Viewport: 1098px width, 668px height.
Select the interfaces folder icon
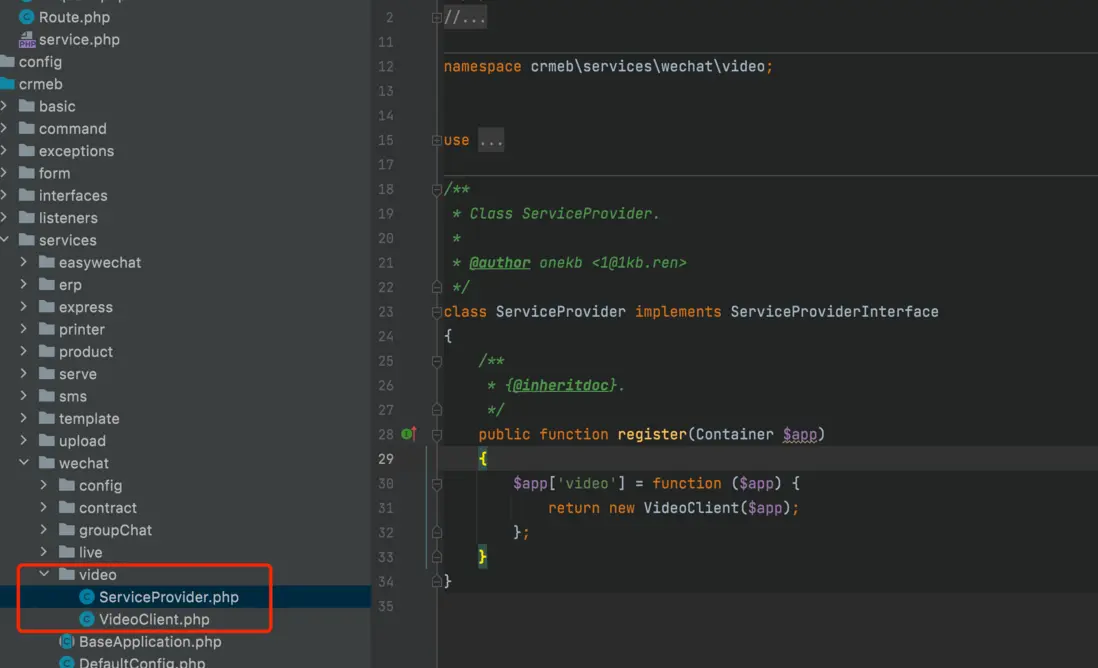[x=27, y=195]
